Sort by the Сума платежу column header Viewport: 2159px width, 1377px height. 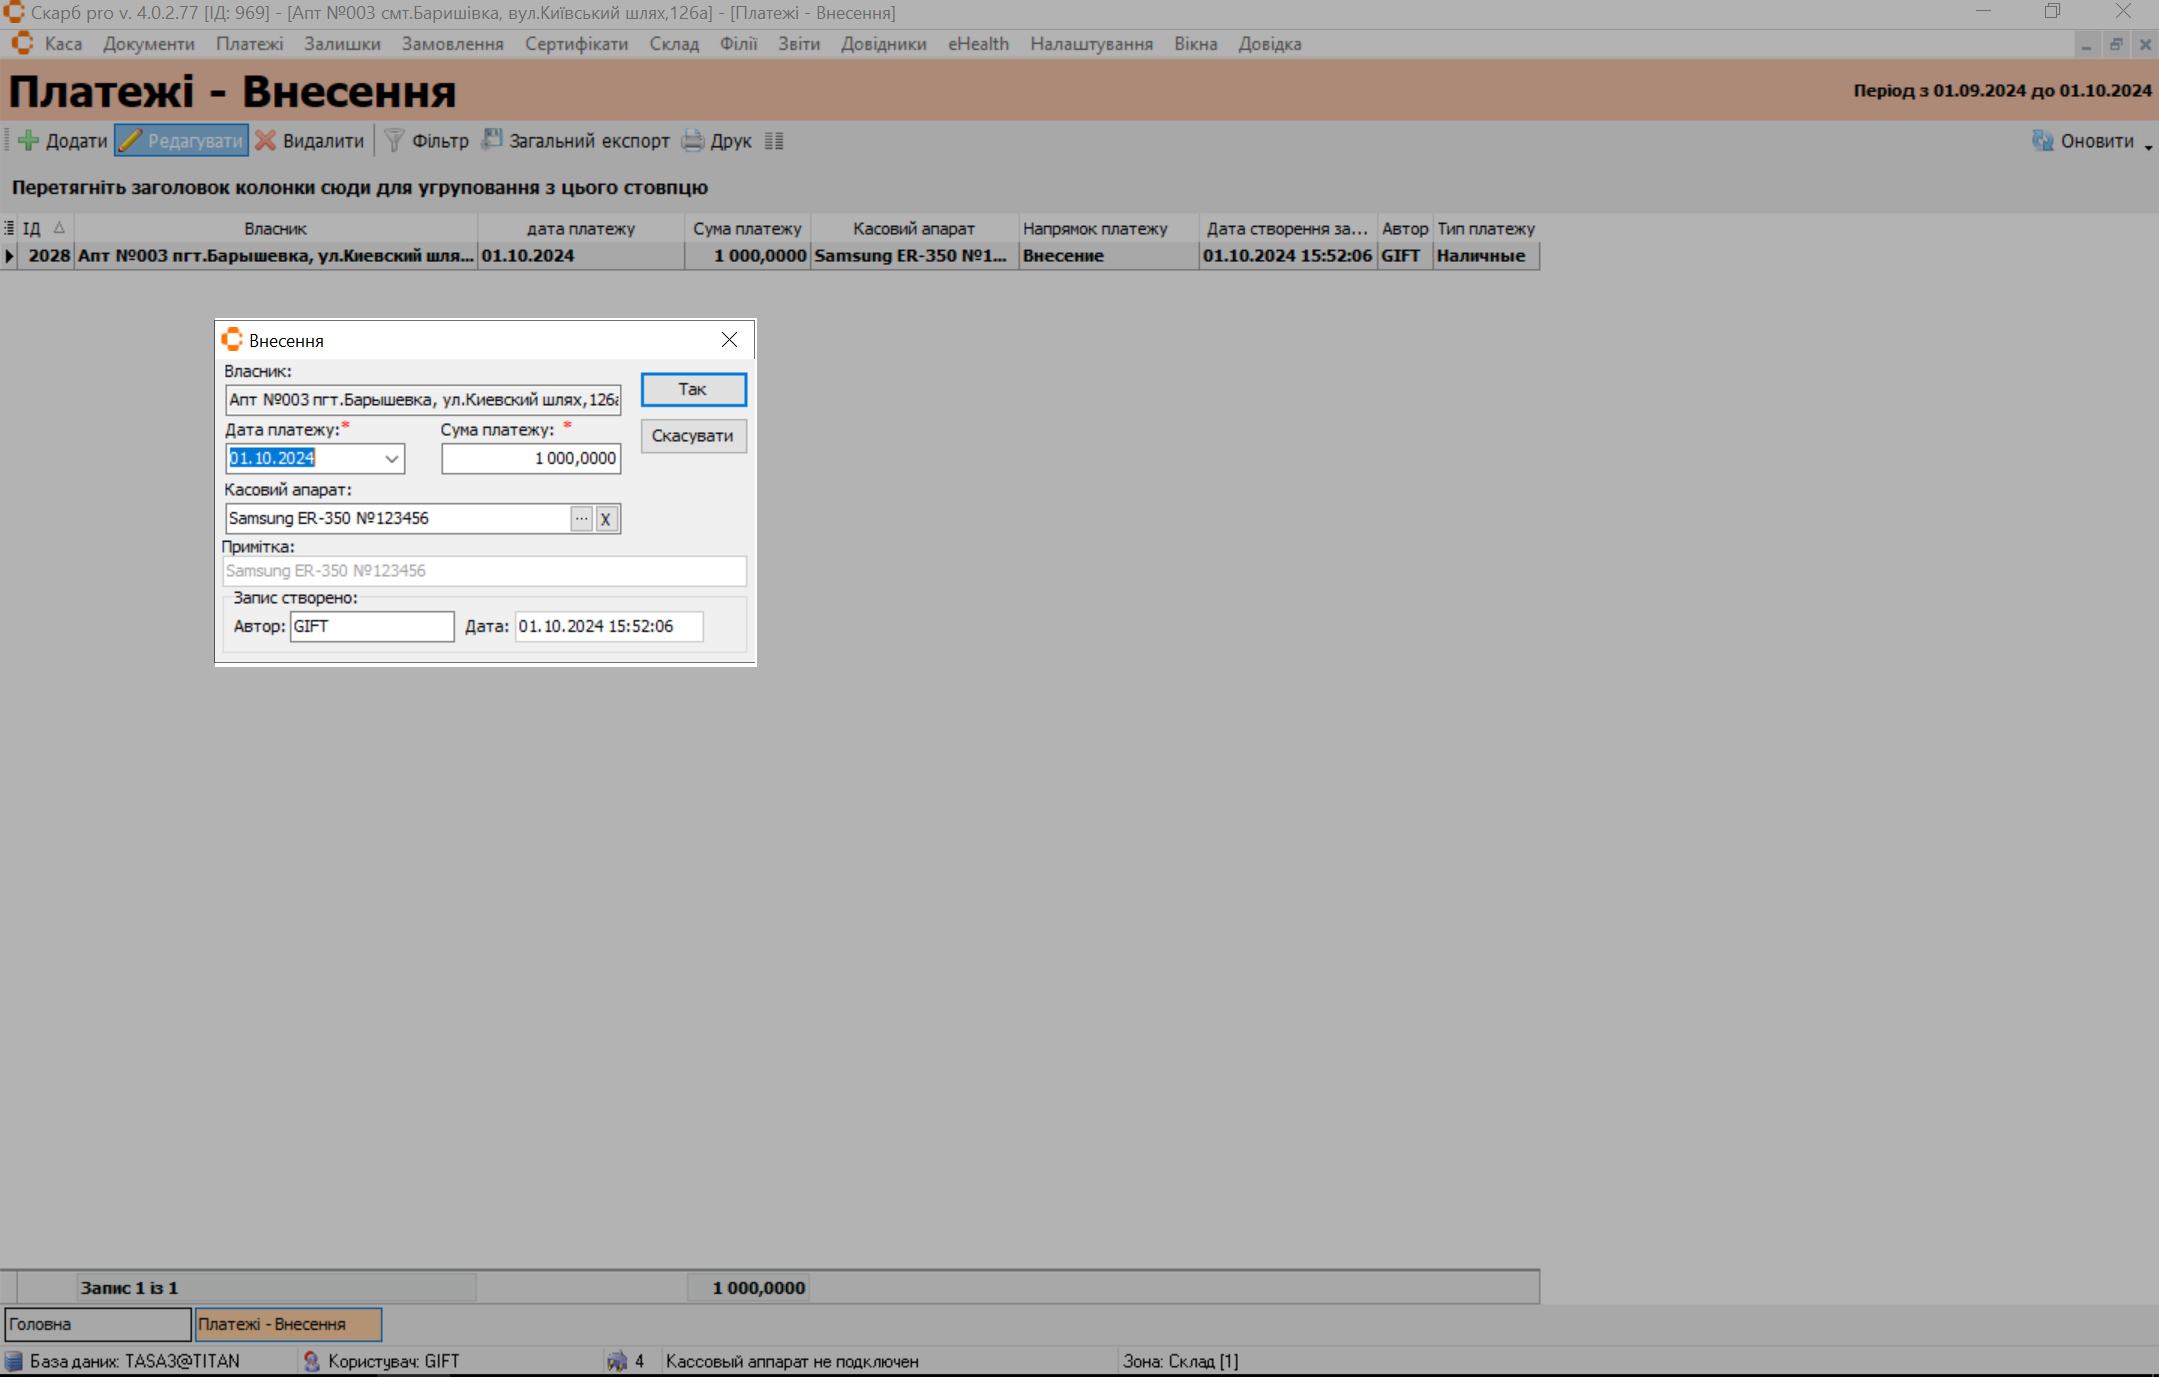(x=747, y=229)
